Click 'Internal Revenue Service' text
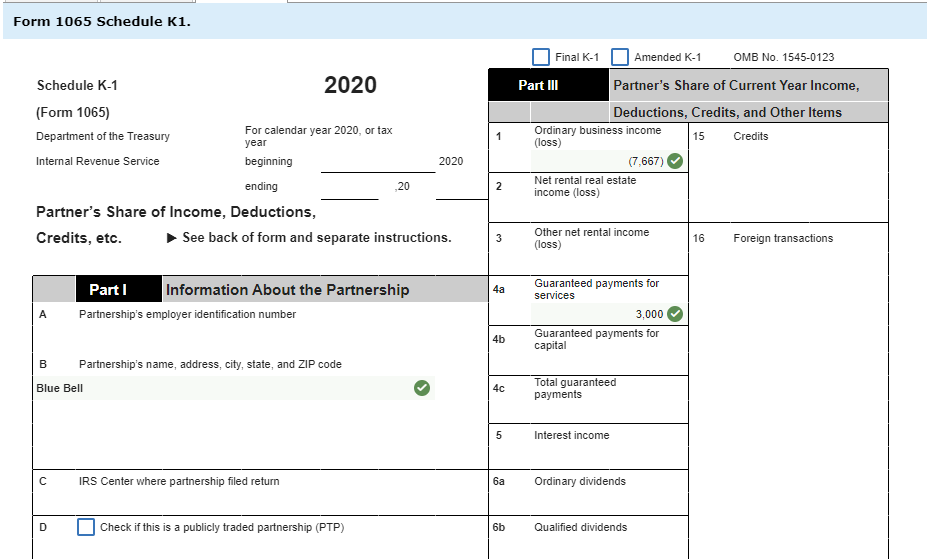This screenshot has height=559, width=927. (98, 161)
